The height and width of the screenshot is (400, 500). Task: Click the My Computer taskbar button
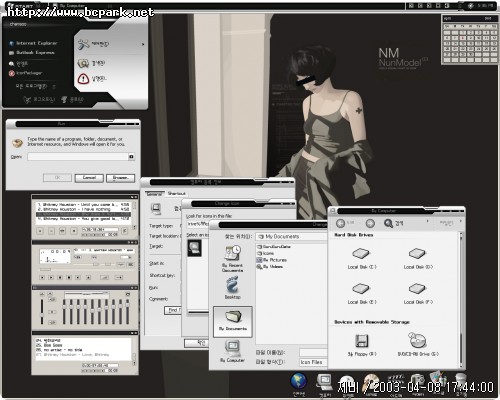(69, 5)
